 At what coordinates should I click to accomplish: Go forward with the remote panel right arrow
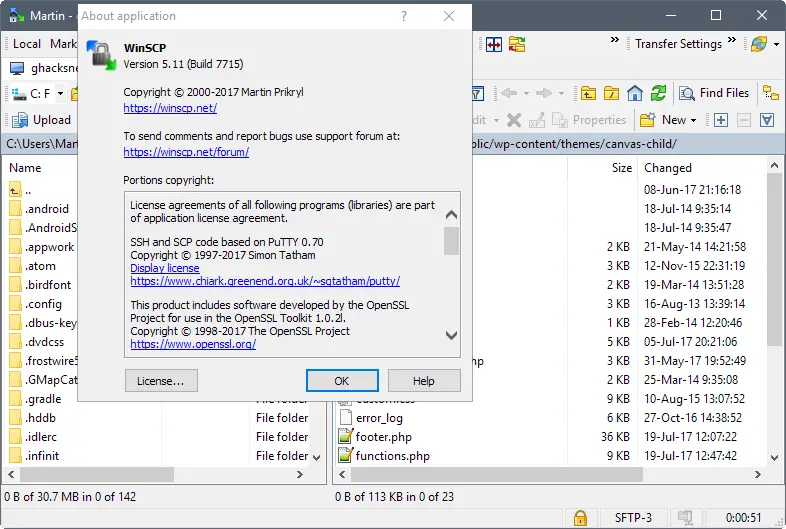544,93
